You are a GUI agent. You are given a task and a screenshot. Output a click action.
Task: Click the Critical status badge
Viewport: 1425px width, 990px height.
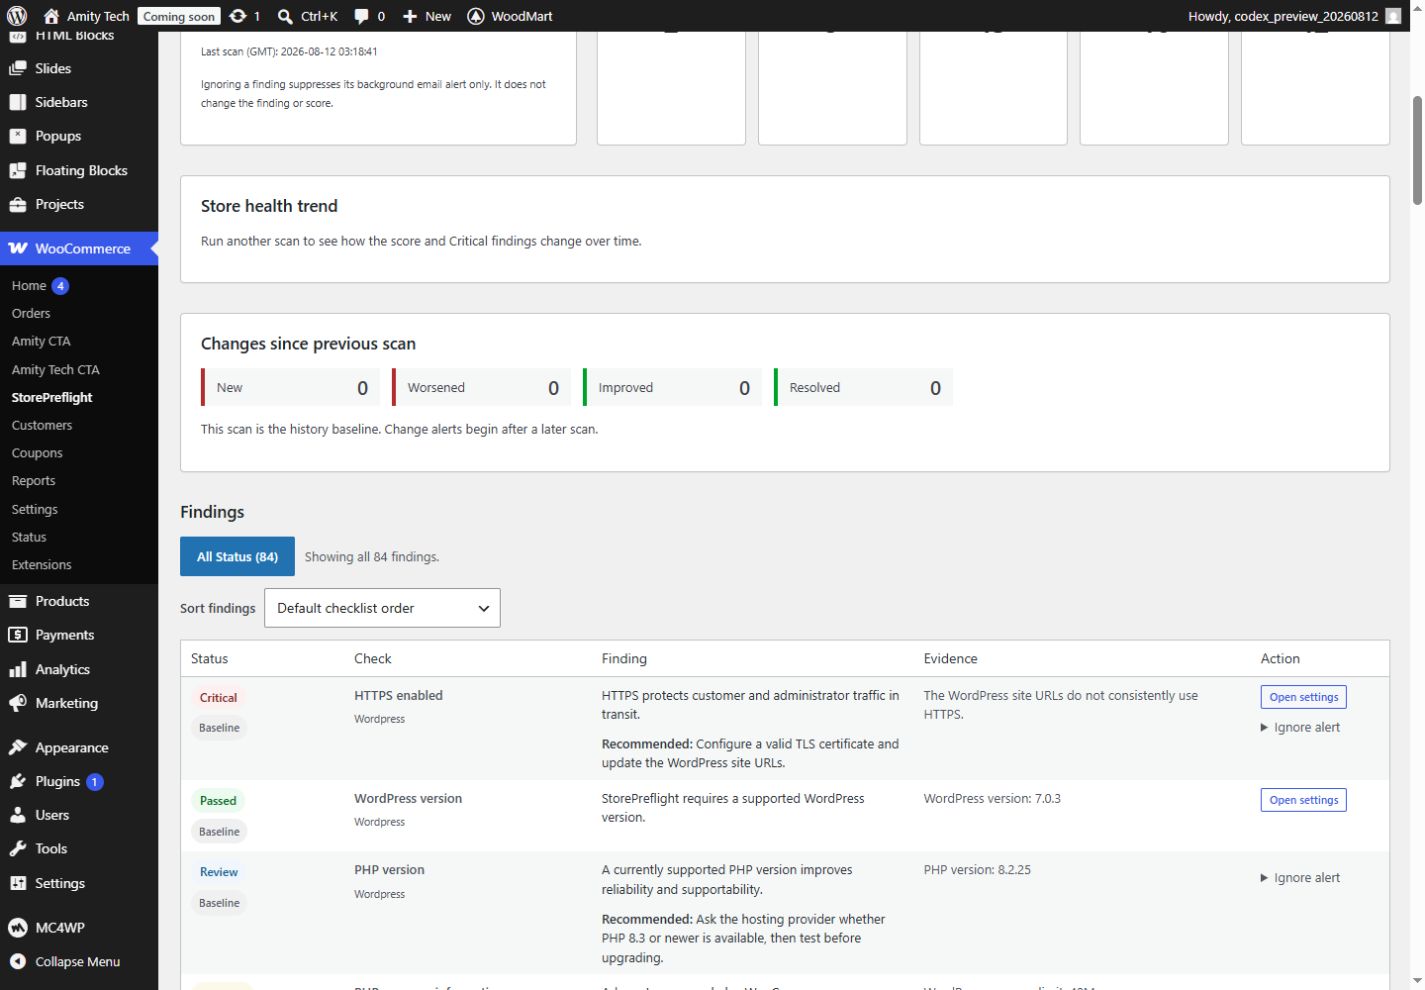coord(218,698)
